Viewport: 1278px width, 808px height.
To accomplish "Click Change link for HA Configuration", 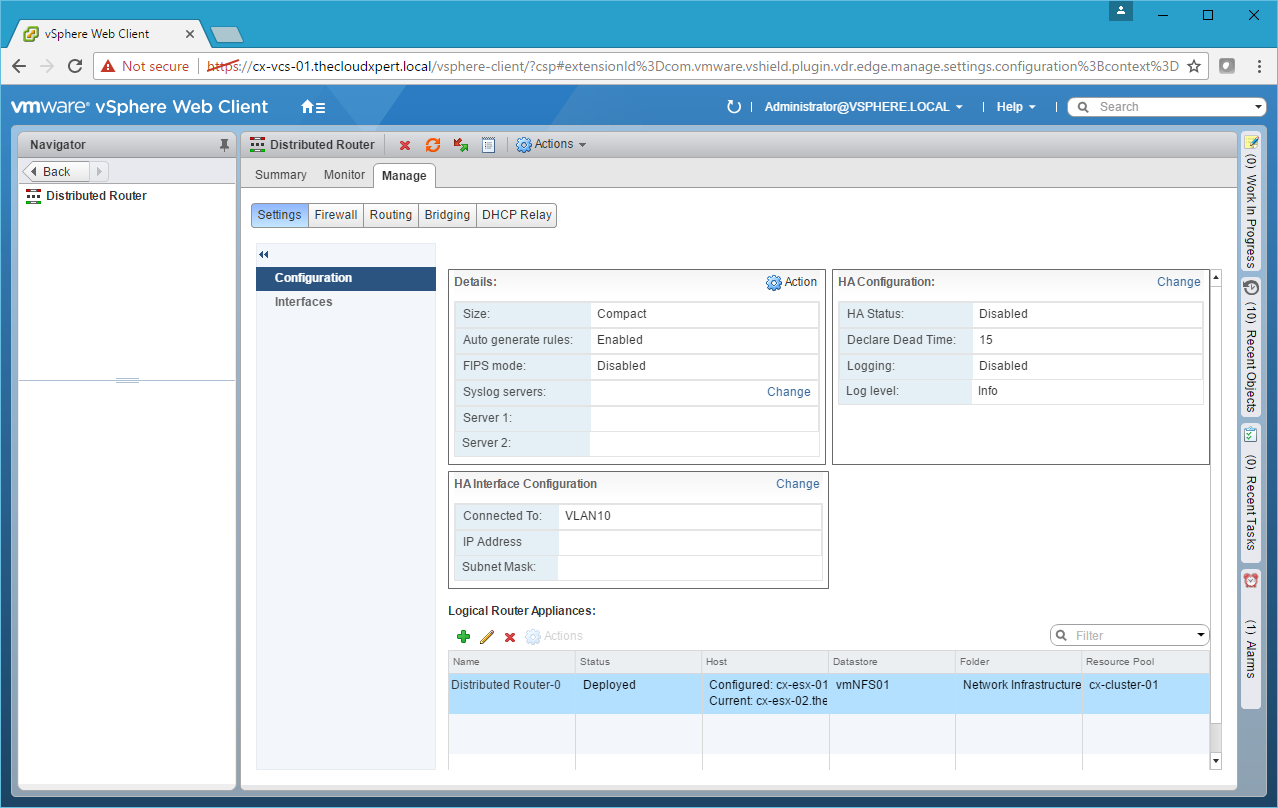I will coord(1178,282).
